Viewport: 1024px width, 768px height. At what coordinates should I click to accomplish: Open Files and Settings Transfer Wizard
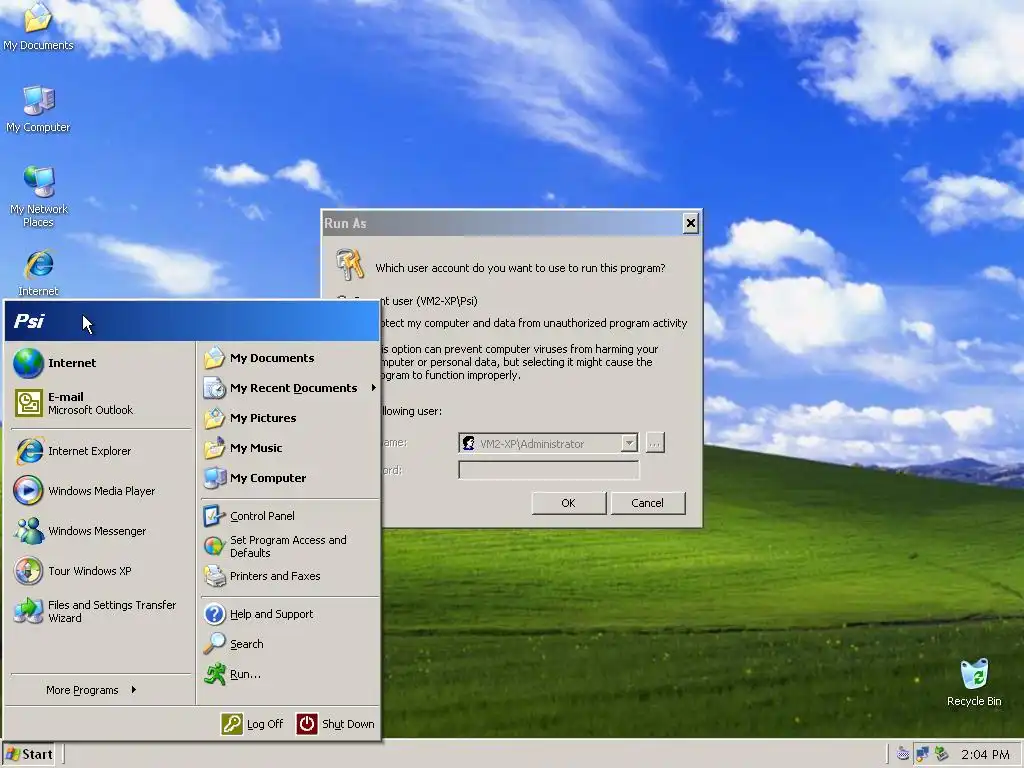[x=101, y=611]
